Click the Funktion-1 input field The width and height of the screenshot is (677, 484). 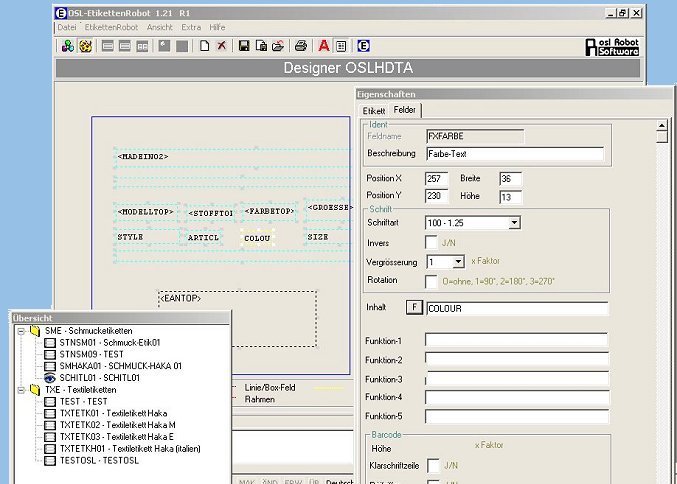coord(517,340)
